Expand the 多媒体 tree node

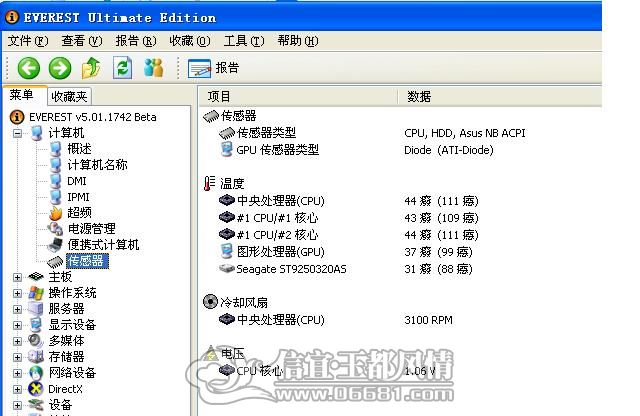coord(17,341)
